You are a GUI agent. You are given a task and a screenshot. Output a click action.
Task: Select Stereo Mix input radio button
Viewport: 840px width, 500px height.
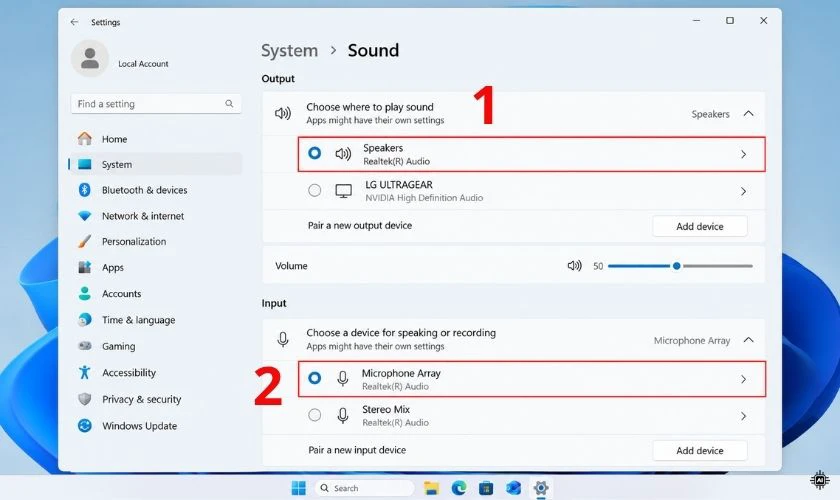[x=314, y=415]
